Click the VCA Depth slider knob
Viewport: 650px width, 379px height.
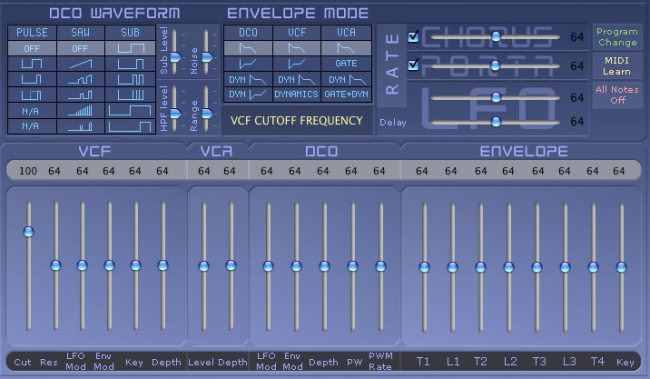[x=231, y=265]
